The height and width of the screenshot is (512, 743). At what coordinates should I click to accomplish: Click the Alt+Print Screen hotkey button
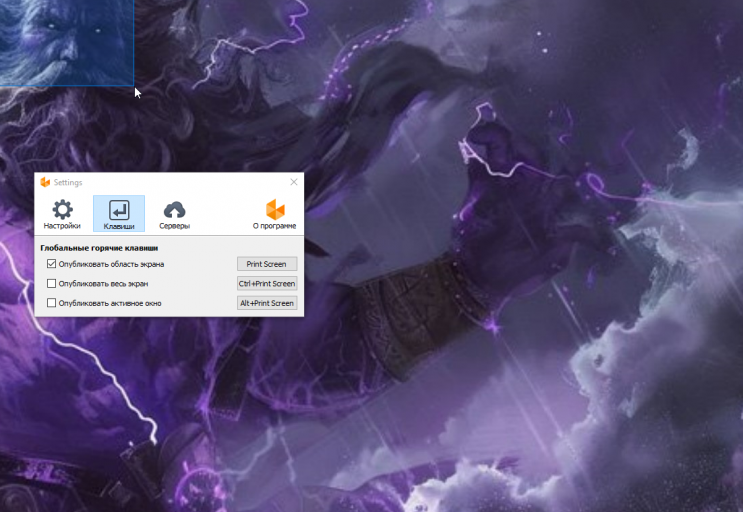tap(267, 303)
